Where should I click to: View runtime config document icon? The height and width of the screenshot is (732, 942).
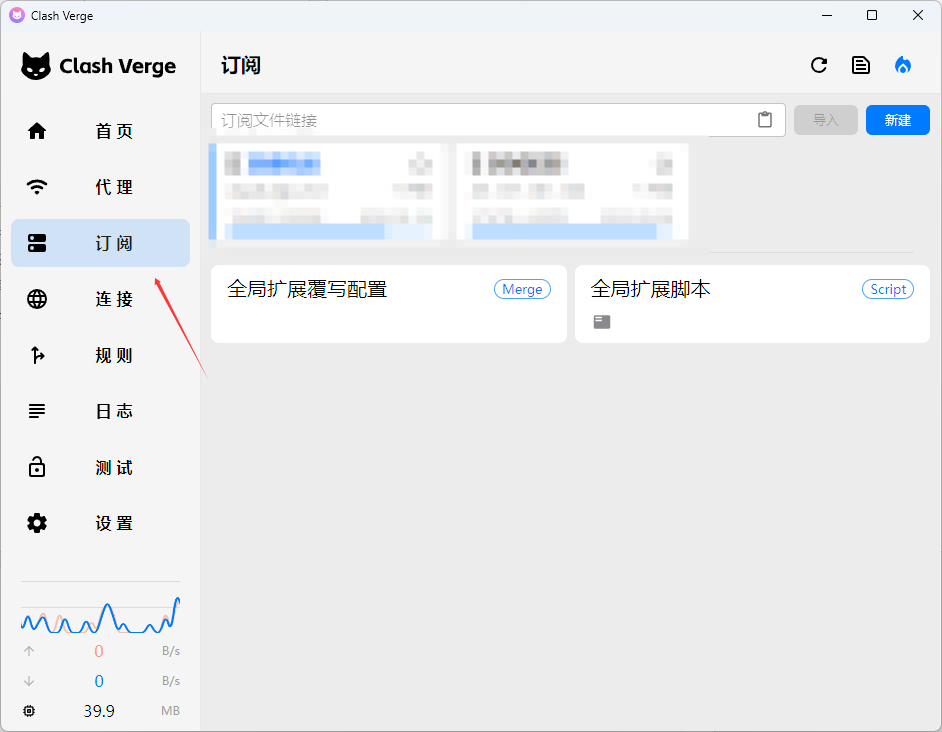[861, 65]
